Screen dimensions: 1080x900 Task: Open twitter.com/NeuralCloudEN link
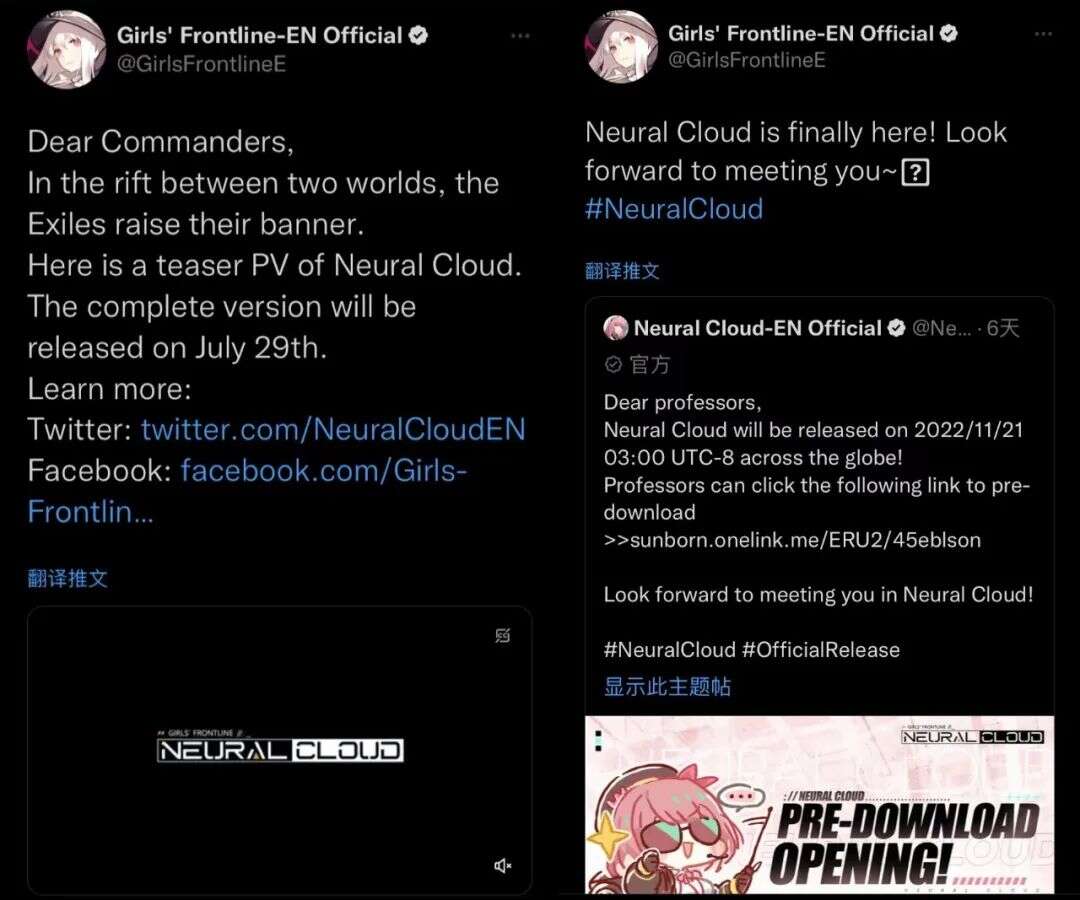tap(333, 430)
